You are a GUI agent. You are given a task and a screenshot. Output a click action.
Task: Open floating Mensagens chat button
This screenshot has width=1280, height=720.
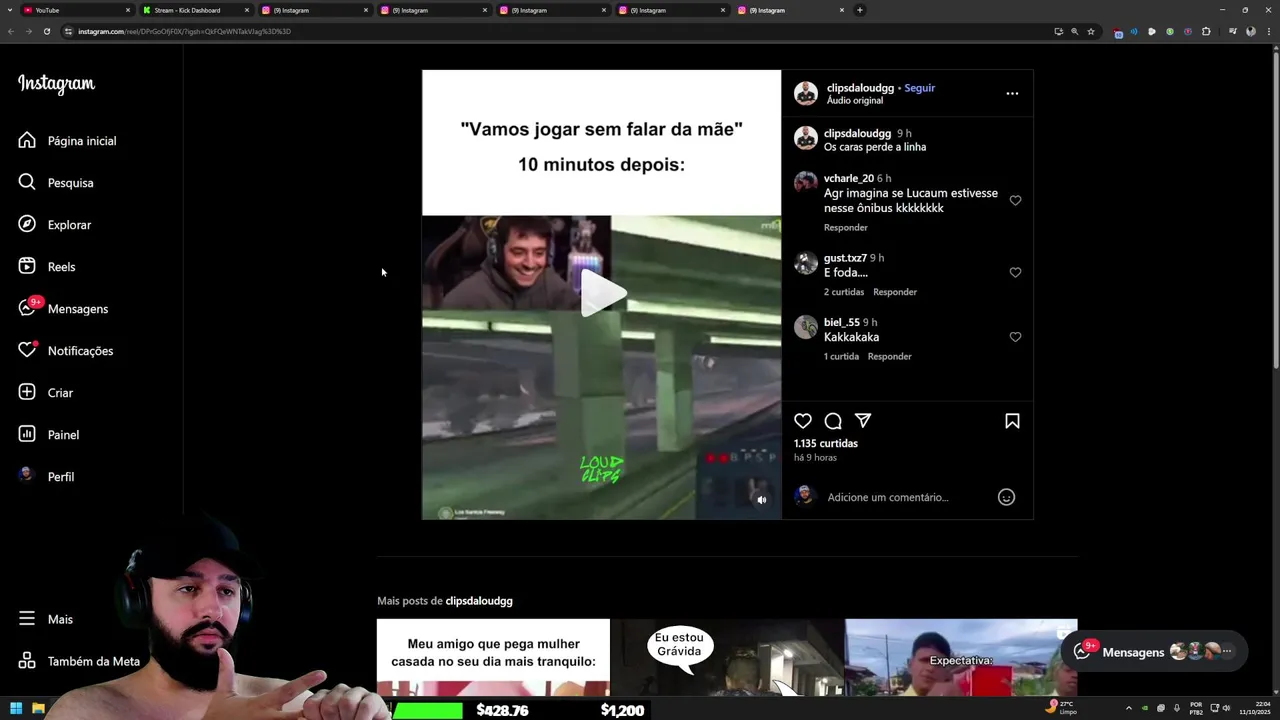[1154, 651]
